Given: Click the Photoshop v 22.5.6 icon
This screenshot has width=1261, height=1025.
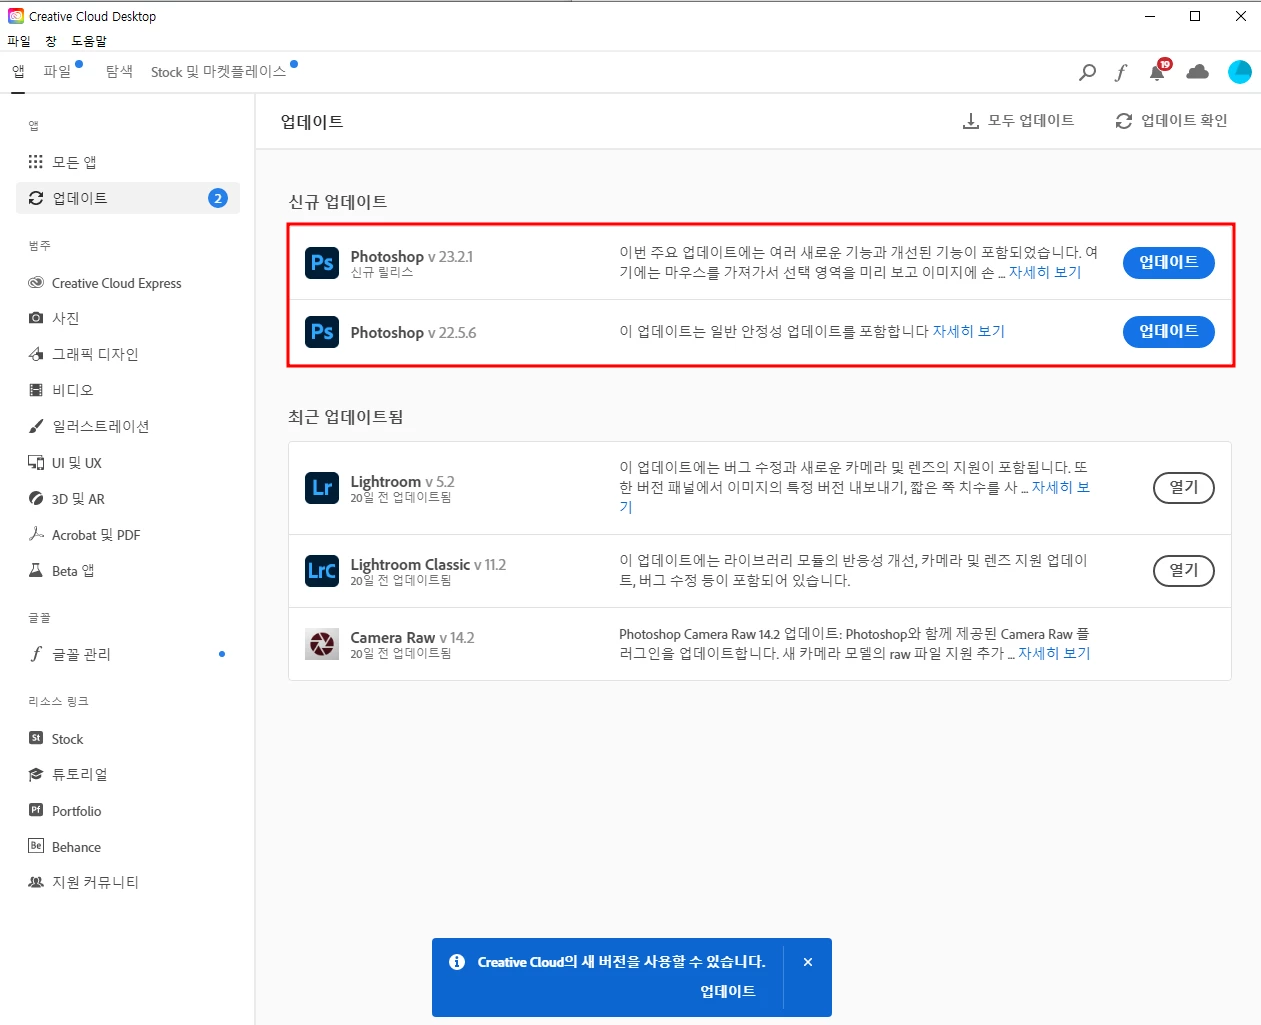Looking at the screenshot, I should point(322,331).
